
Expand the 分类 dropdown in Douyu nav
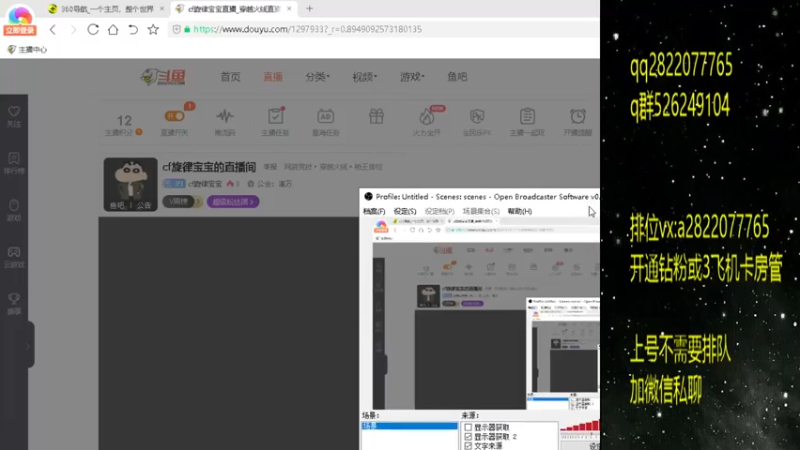[317, 77]
